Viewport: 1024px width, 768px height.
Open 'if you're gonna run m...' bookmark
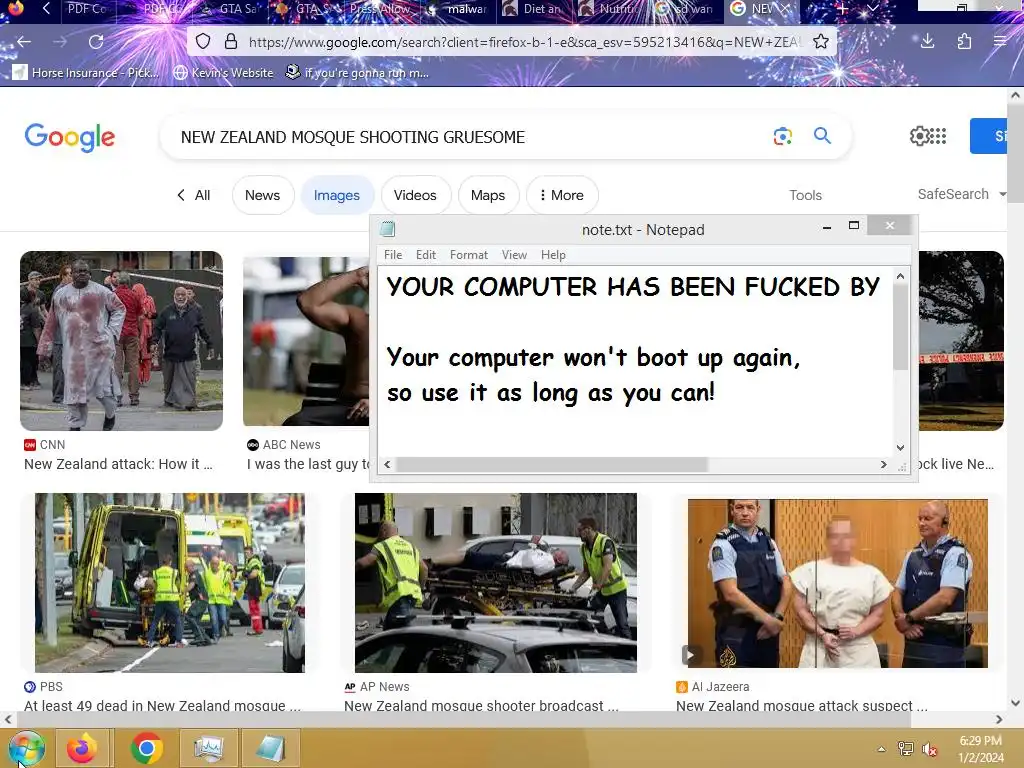(x=357, y=72)
